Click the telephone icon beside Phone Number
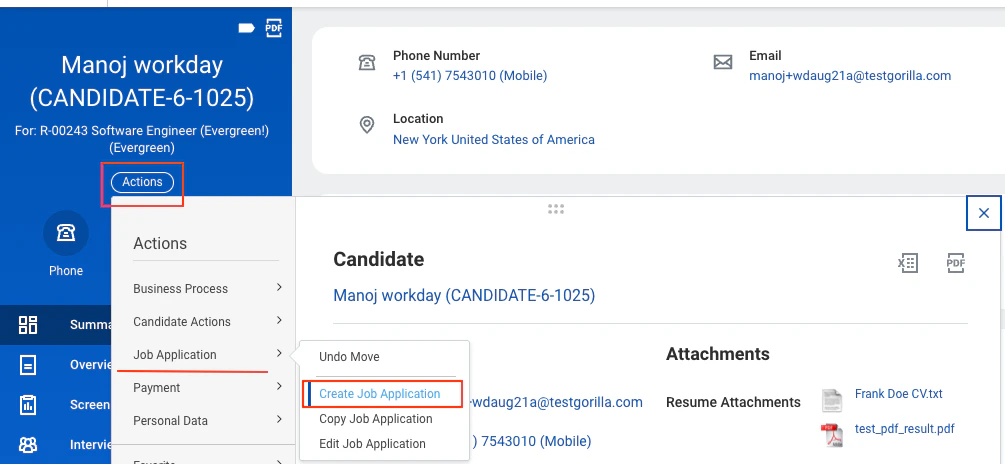The width and height of the screenshot is (1005, 464). pyautogui.click(x=367, y=63)
